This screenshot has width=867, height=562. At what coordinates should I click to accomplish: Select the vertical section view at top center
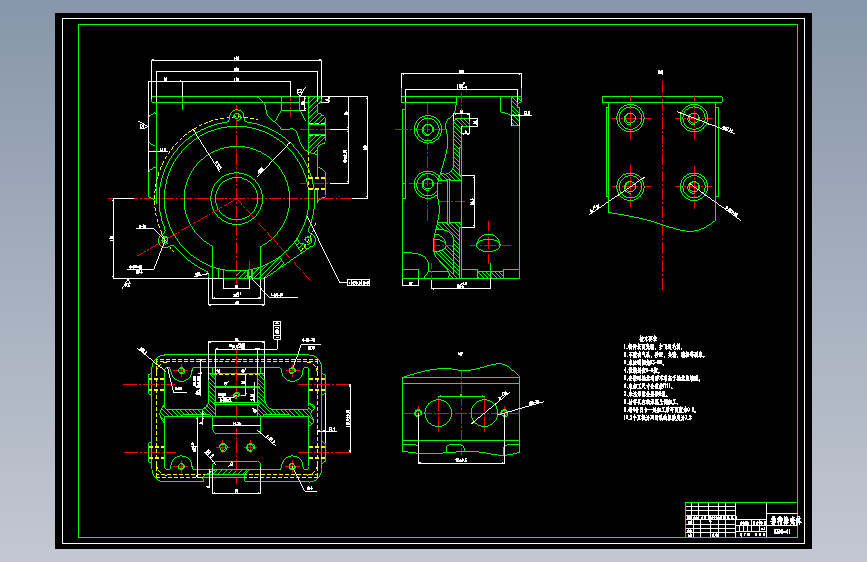click(461, 187)
